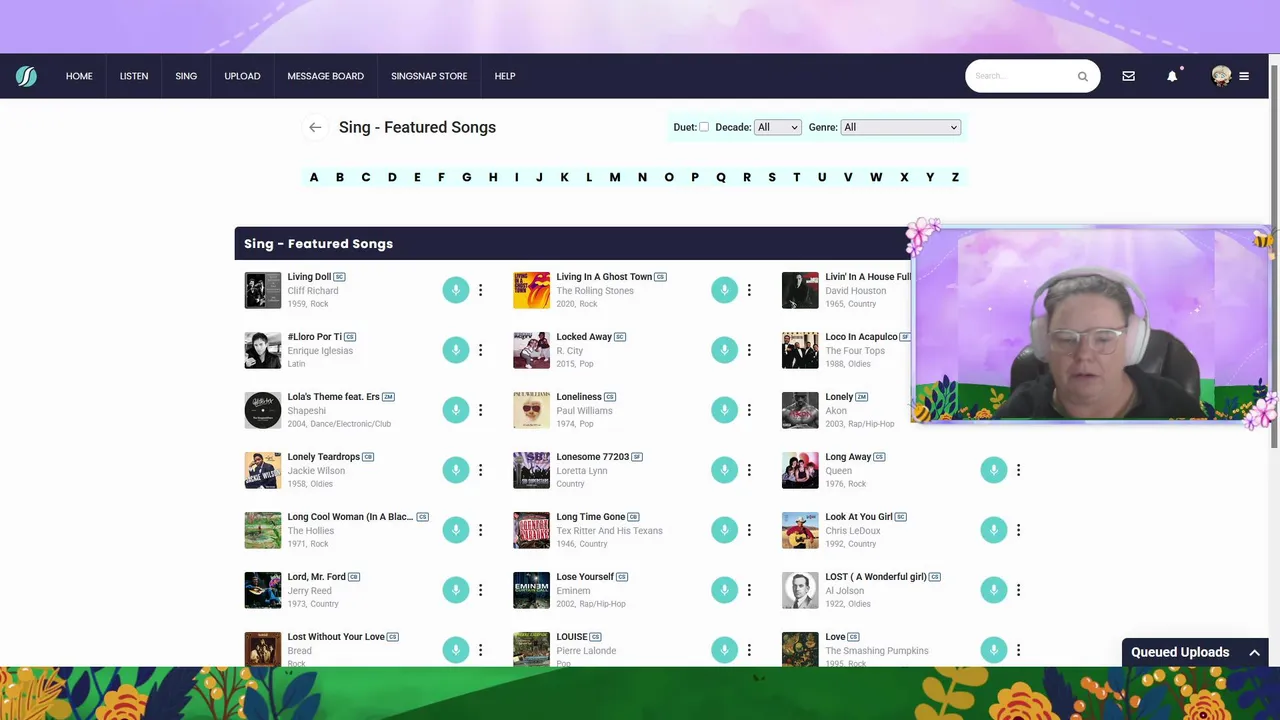
Task: Open the hamburger menu icon
Action: point(1244,76)
